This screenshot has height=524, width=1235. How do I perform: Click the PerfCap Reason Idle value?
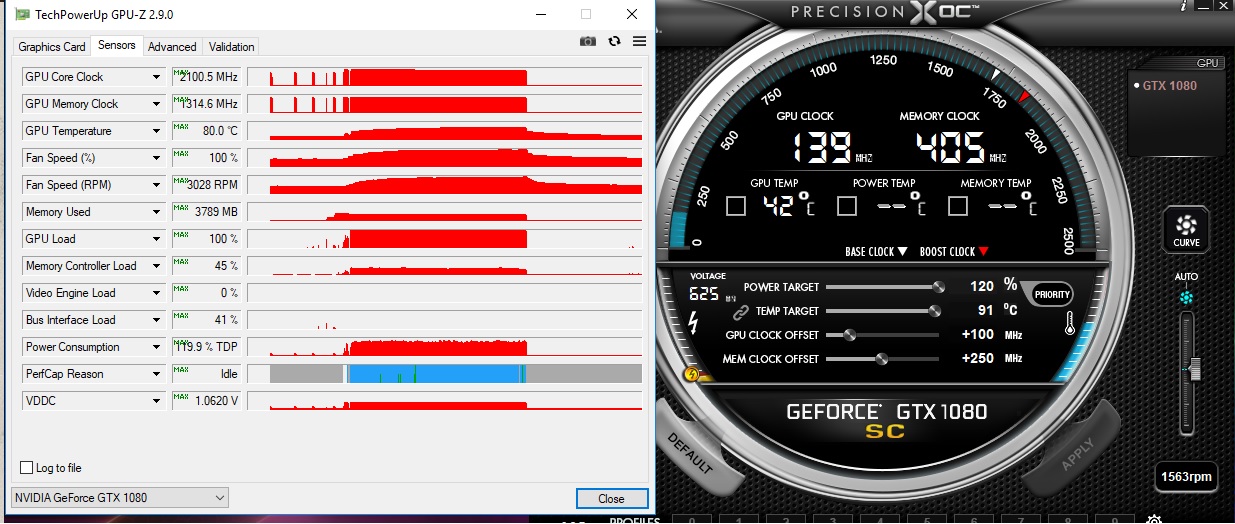click(x=206, y=374)
